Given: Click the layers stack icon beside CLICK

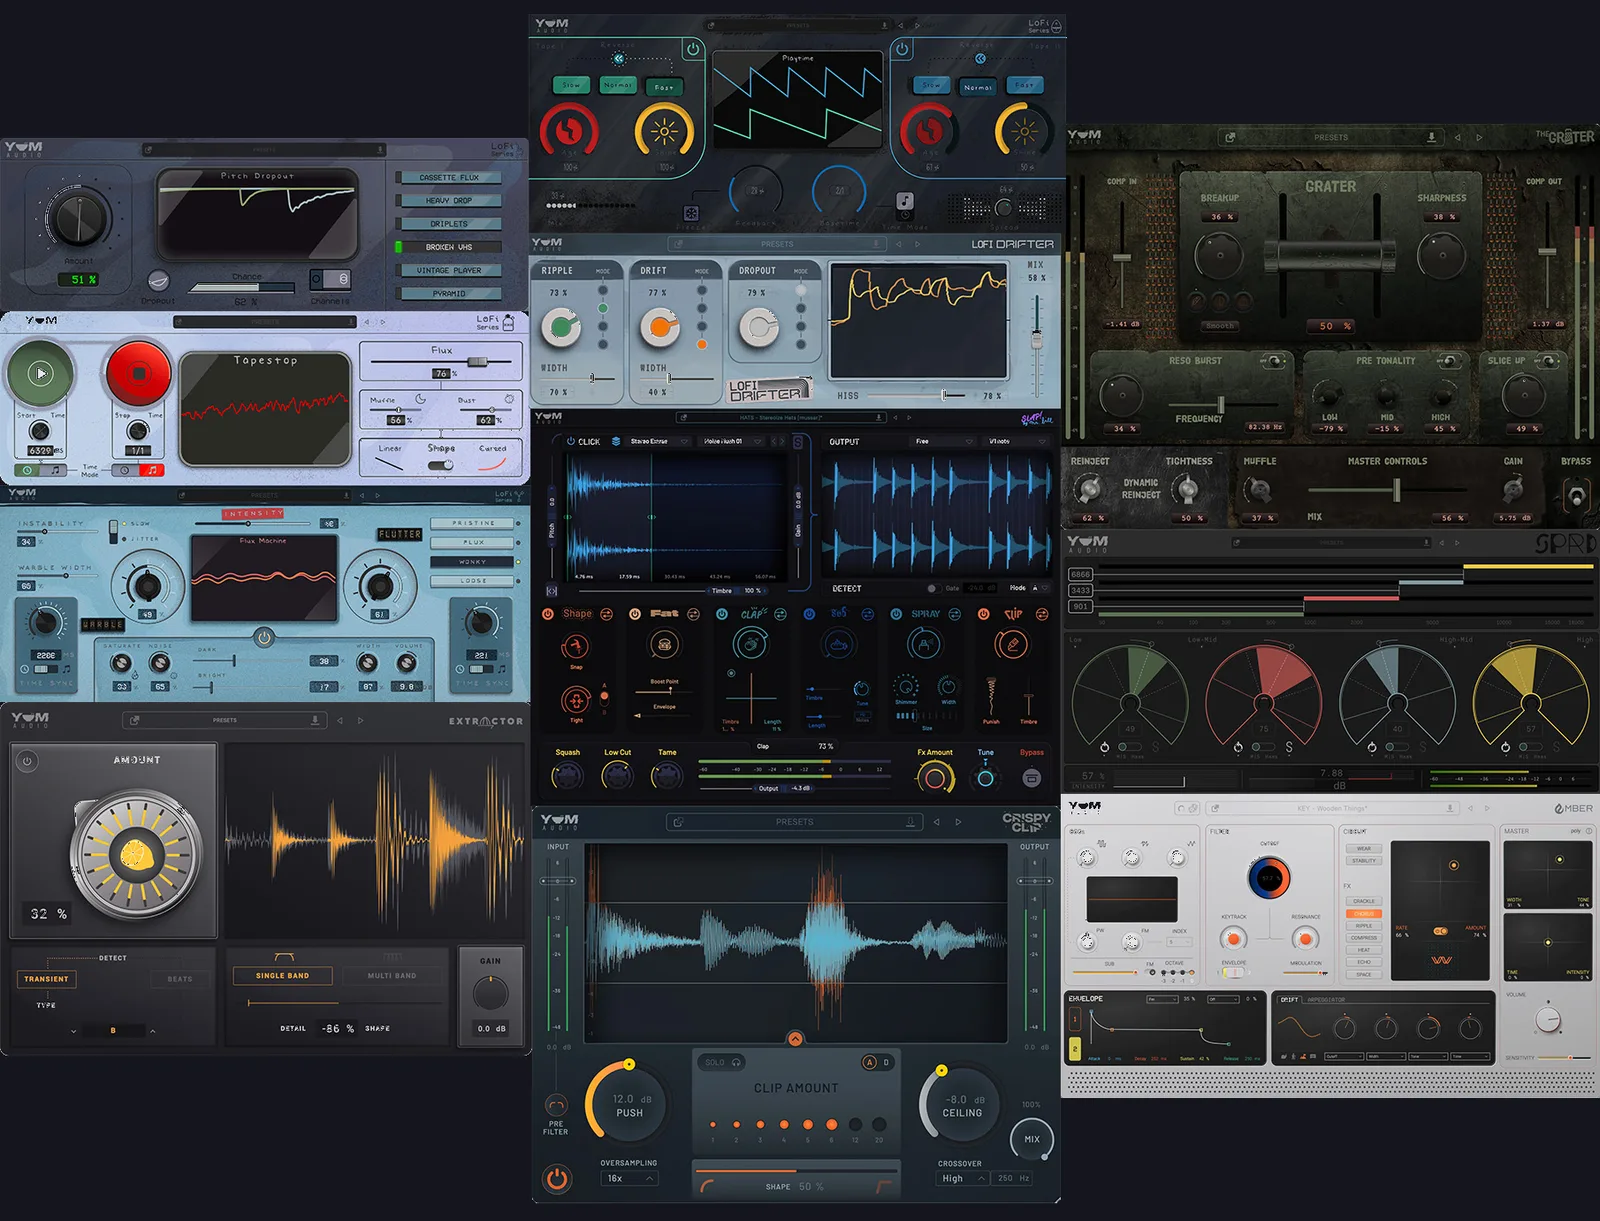Looking at the screenshot, I should point(616,441).
